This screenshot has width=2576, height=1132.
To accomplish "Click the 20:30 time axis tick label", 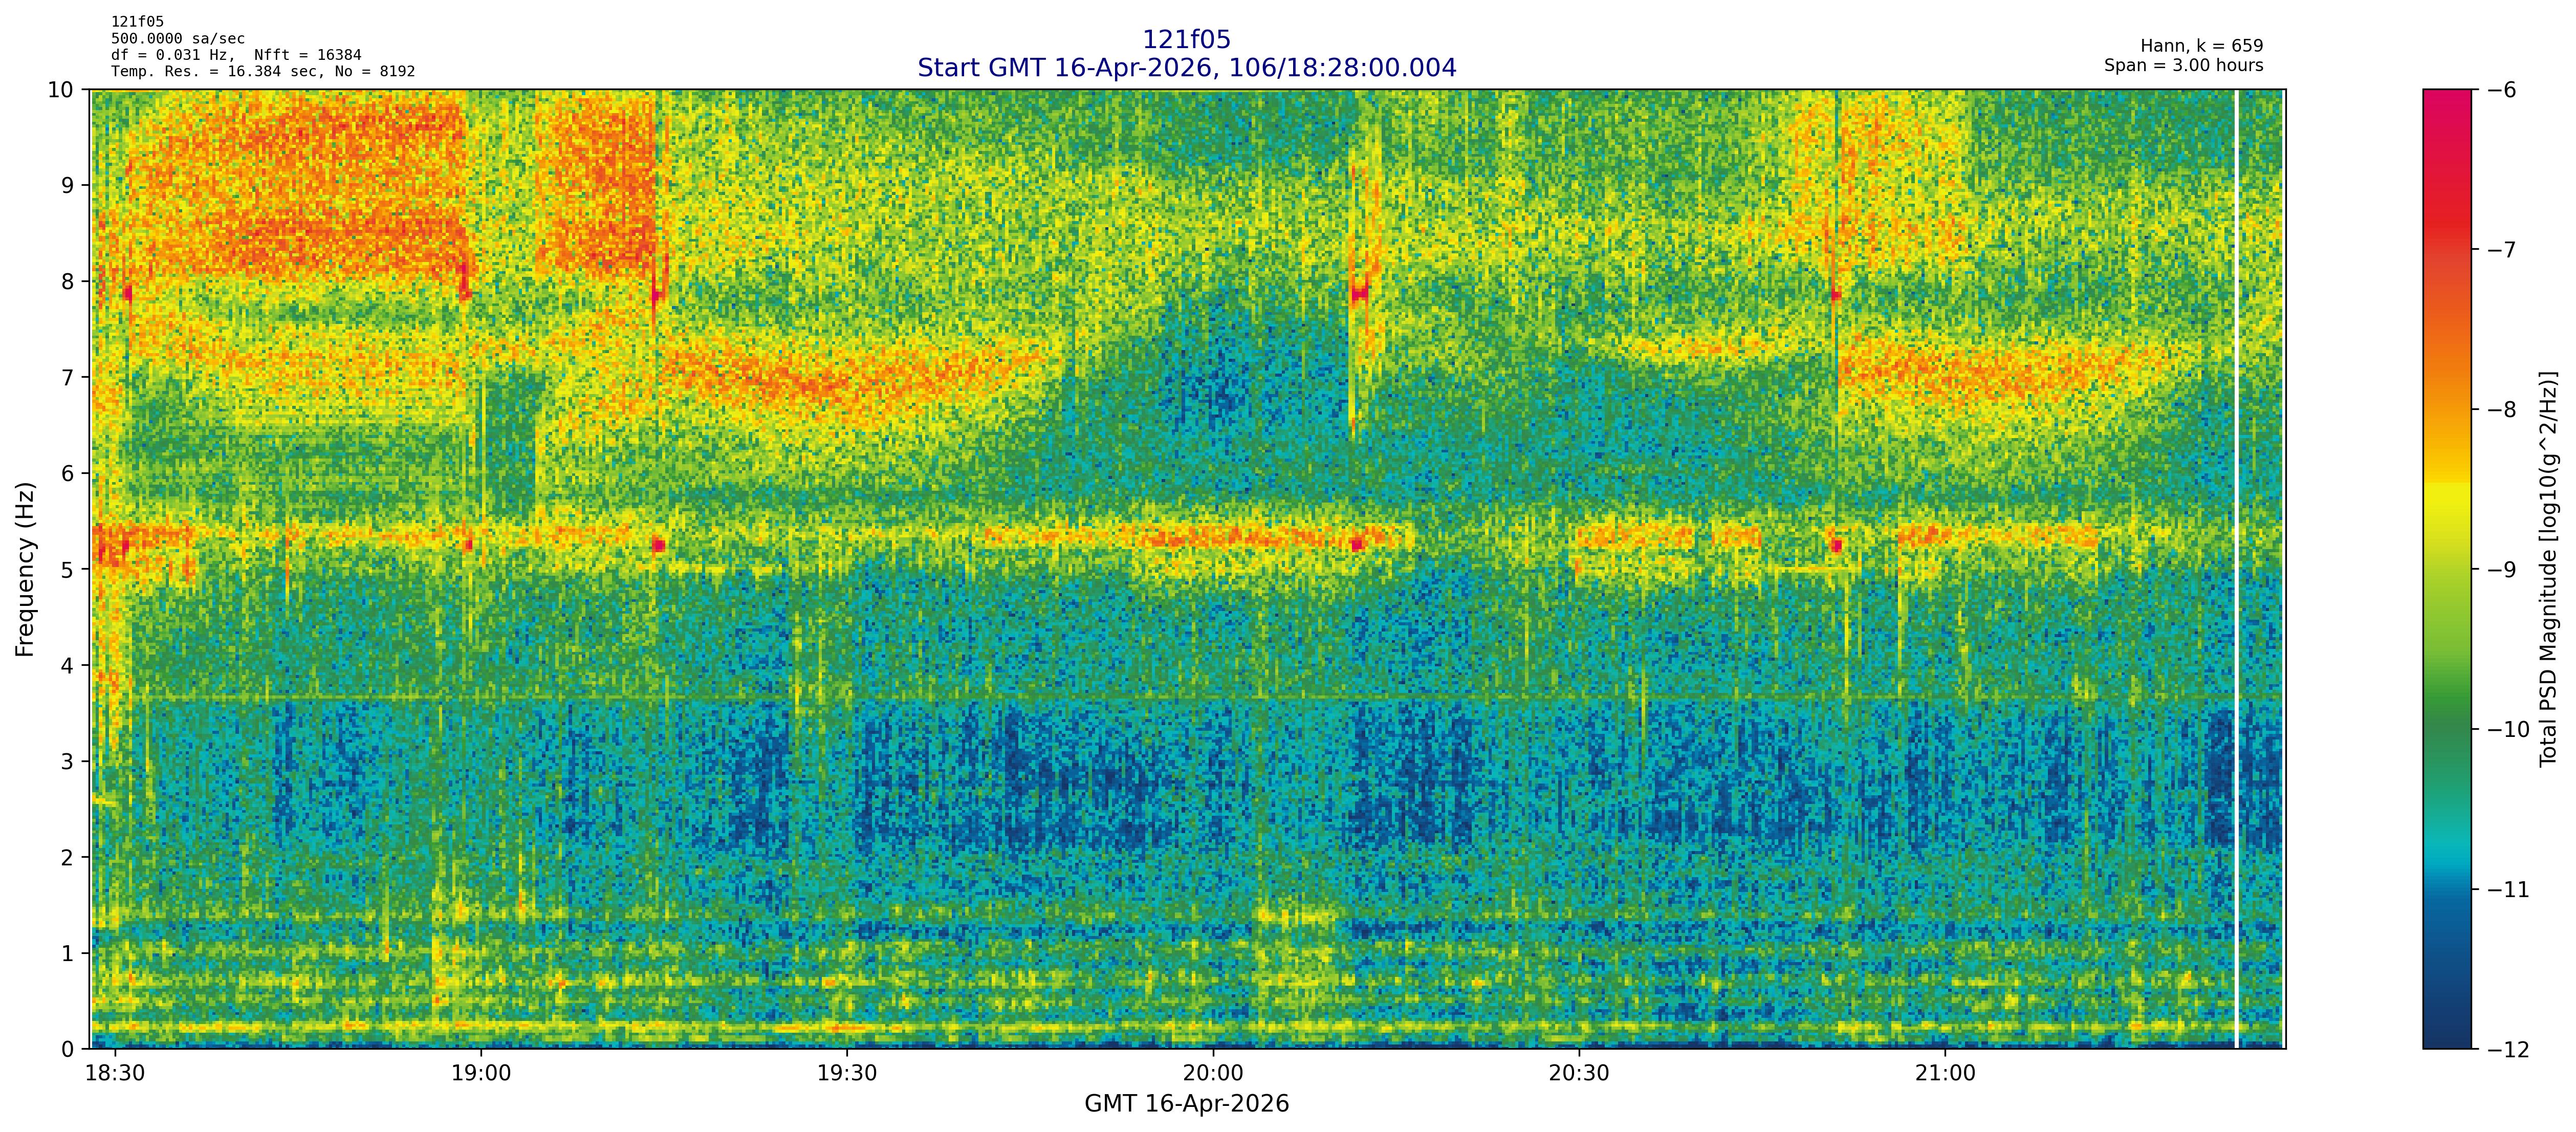I will (x=1579, y=1073).
